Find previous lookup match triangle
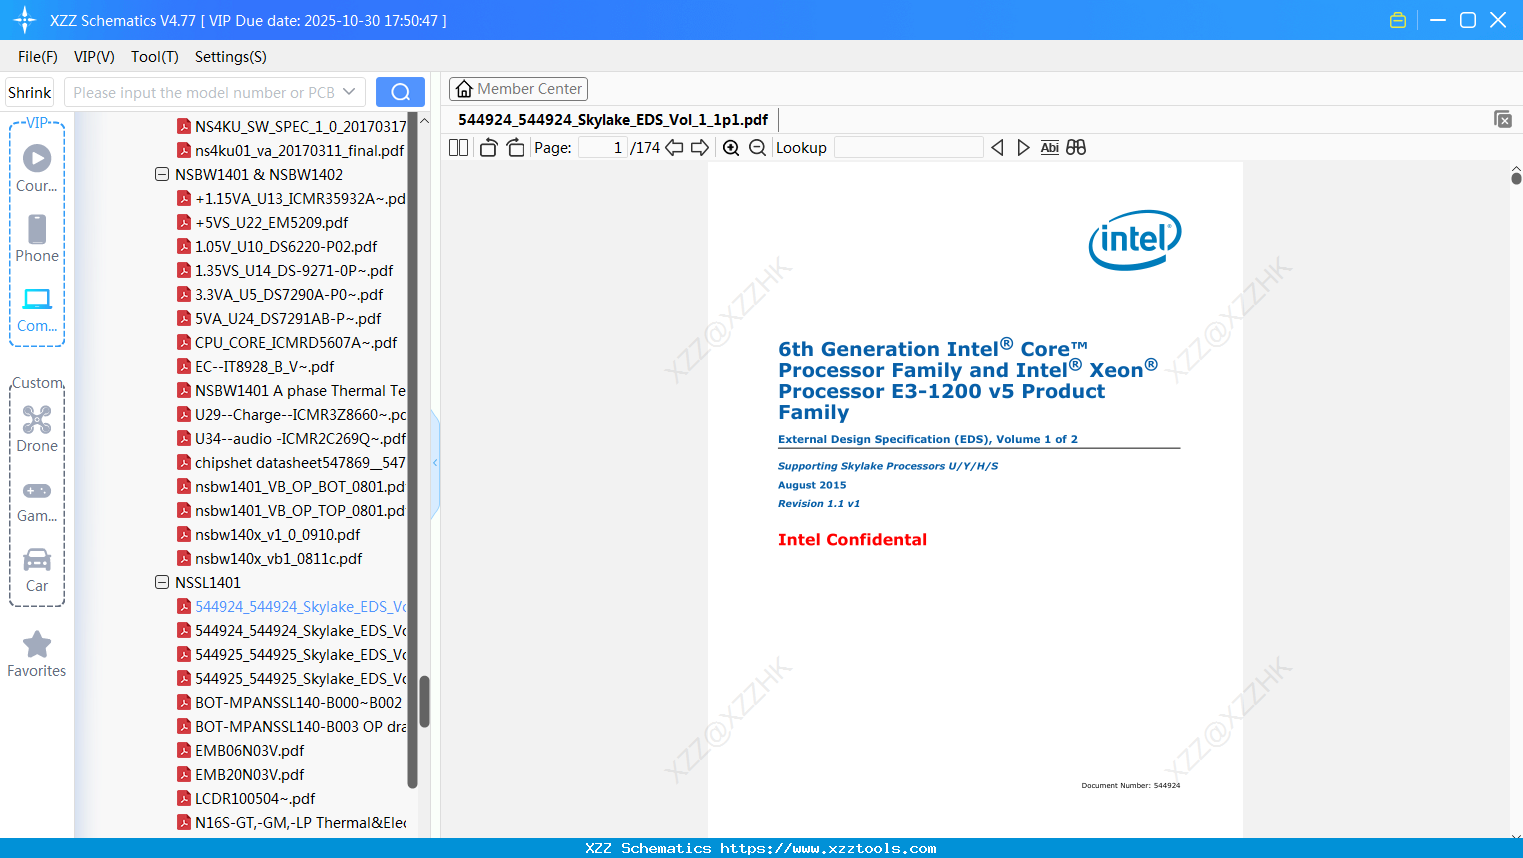This screenshot has width=1523, height=858. [997, 147]
